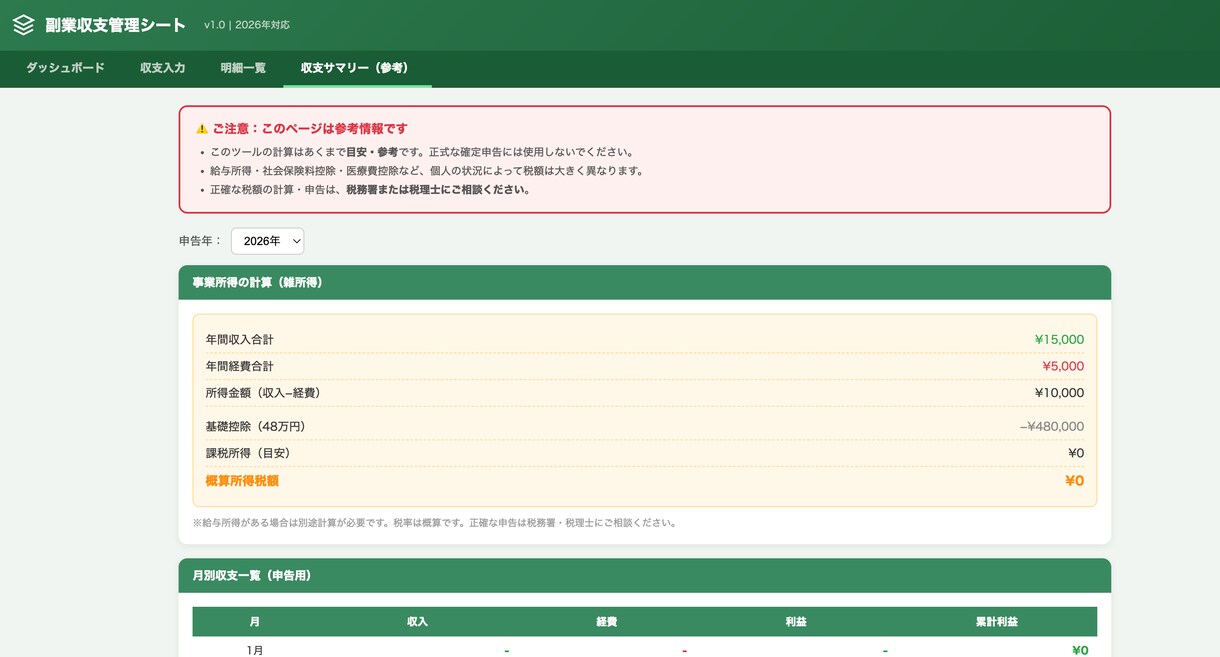Click the 基礎控除（48万円） label
The image size is (1220, 657).
point(255,427)
